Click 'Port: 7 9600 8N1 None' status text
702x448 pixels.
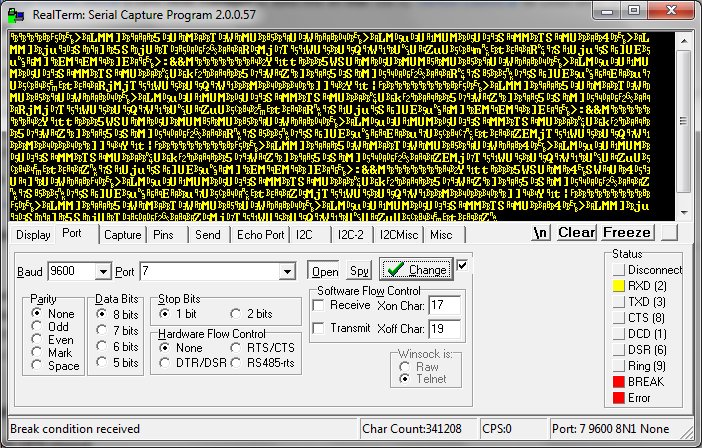(x=611, y=429)
